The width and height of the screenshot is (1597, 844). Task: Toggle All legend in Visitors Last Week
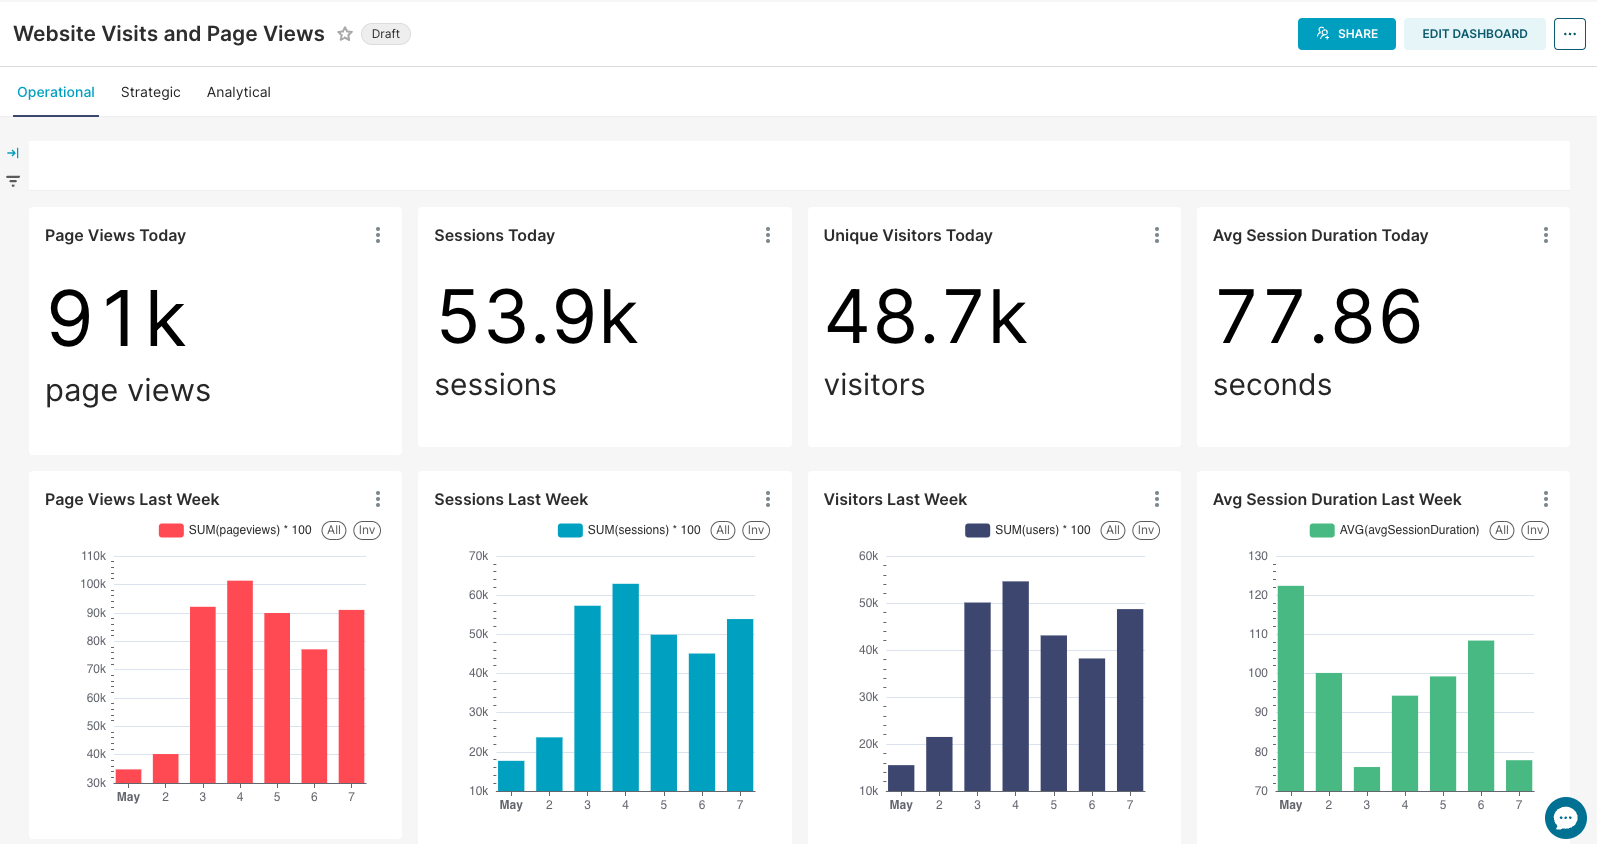pyautogui.click(x=1113, y=530)
